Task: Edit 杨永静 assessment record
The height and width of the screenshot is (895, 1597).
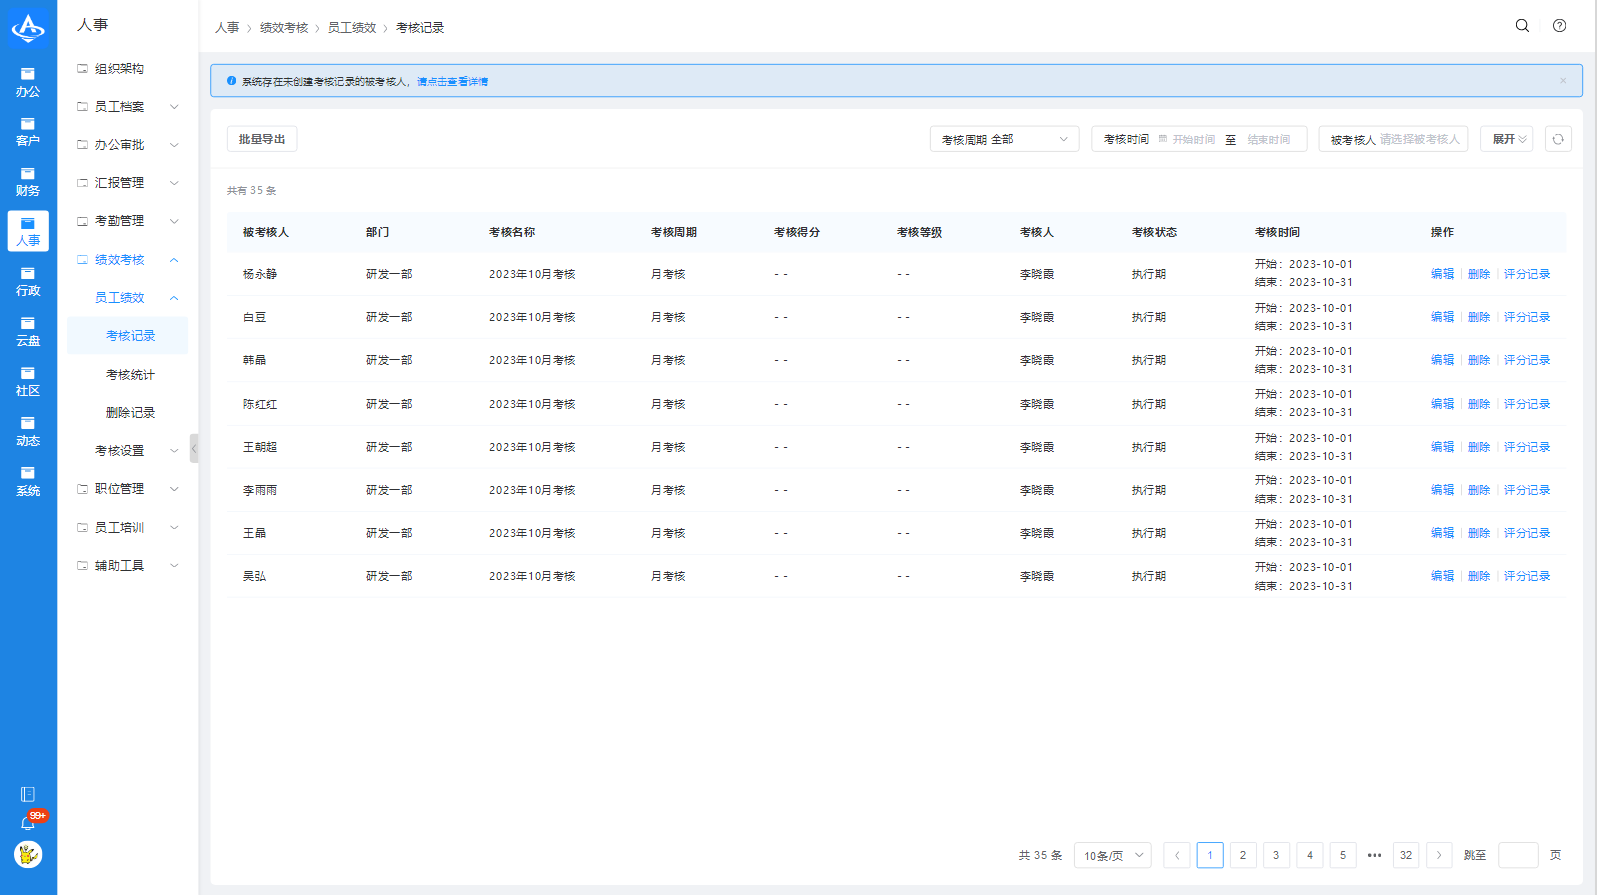Action: coord(1442,274)
